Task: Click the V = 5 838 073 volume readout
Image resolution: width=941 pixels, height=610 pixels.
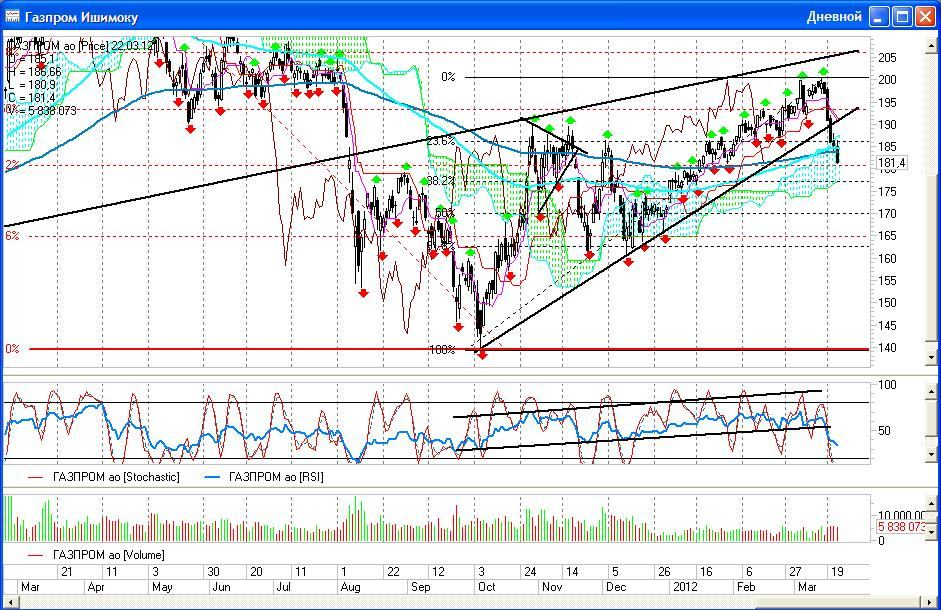Action: point(42,111)
